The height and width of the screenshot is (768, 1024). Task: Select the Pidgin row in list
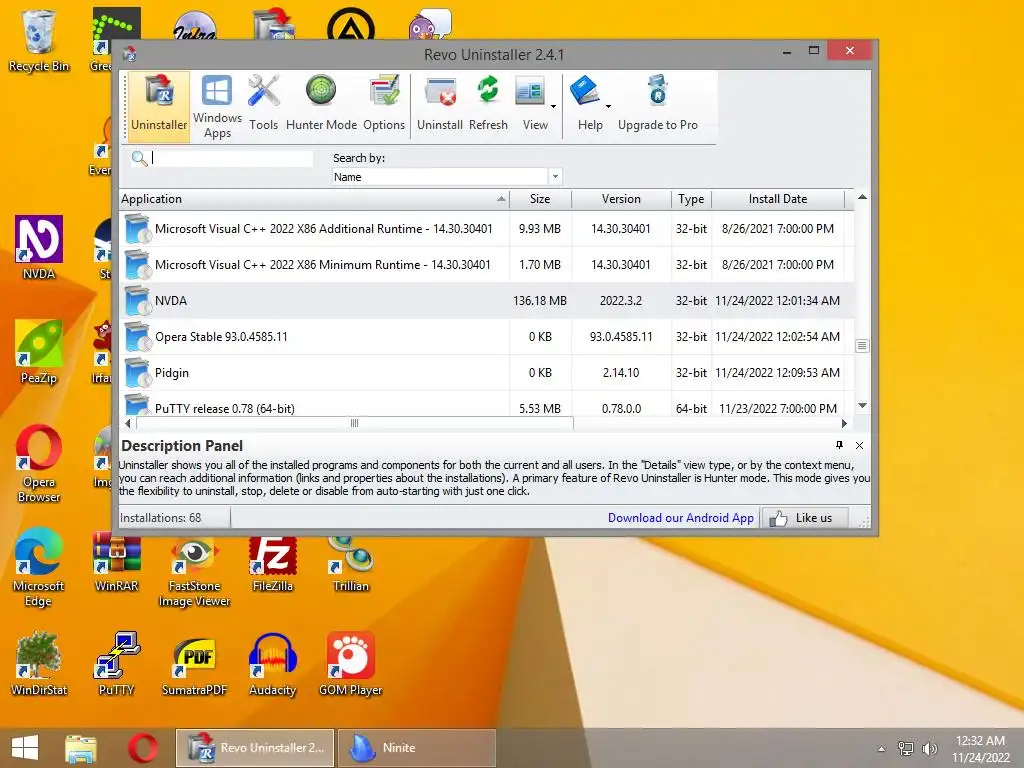(x=487, y=372)
